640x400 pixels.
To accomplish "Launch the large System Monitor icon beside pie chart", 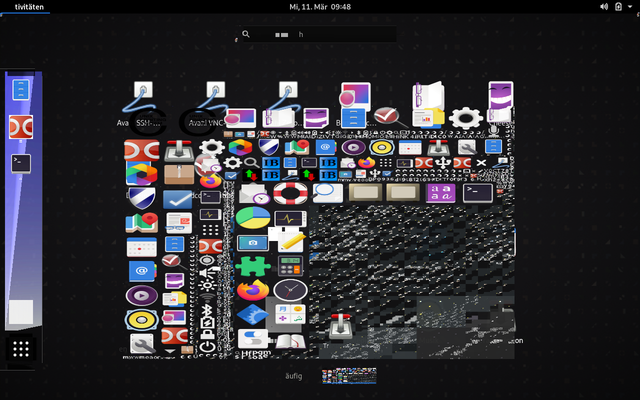I will point(290,219).
